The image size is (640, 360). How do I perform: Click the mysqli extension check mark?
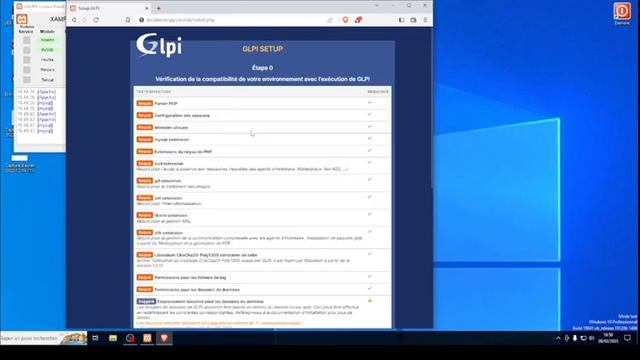coord(370,139)
